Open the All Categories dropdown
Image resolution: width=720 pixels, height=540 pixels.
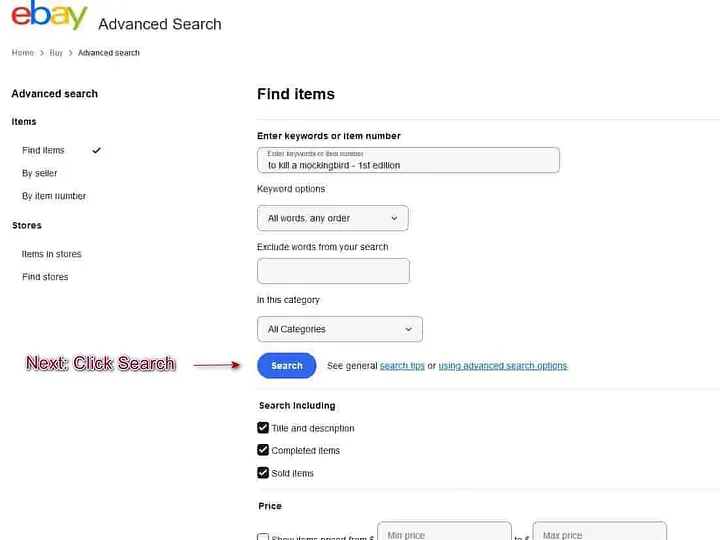click(x=340, y=329)
